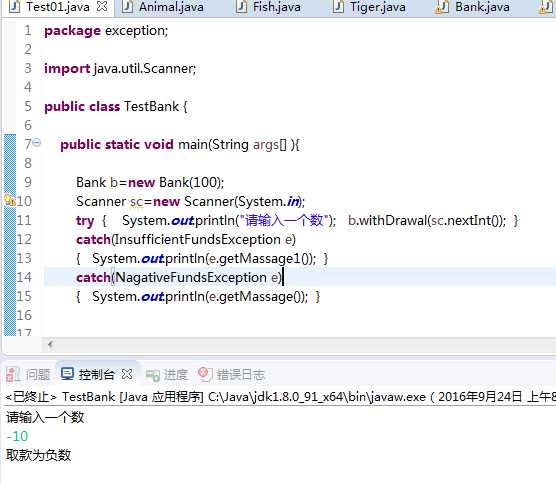This screenshot has width=556, height=484.
Task: Click the console input value '-10'
Action: click(17, 436)
